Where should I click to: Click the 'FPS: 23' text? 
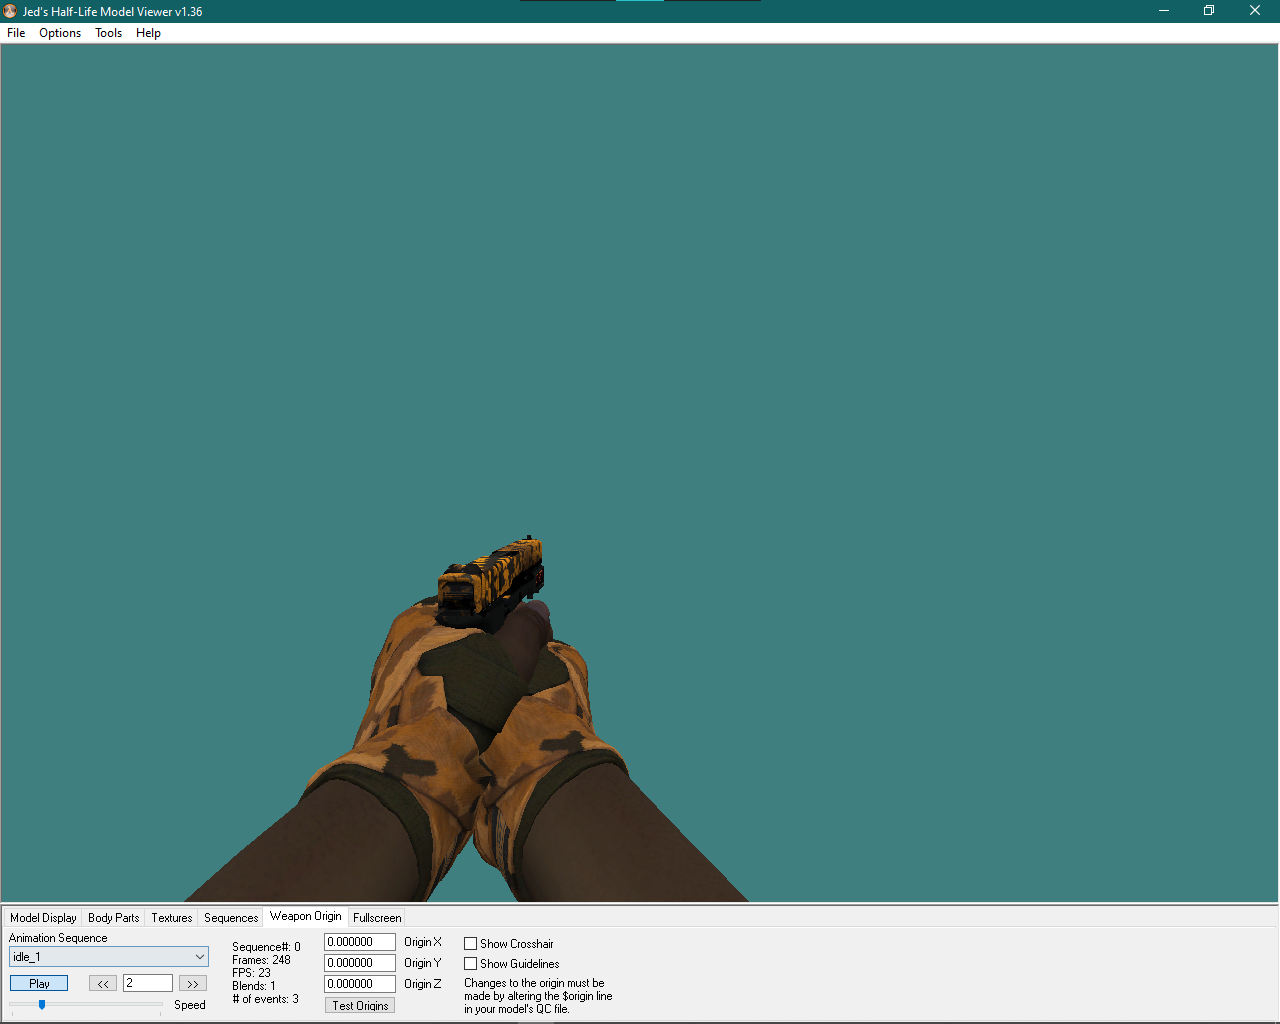[251, 973]
